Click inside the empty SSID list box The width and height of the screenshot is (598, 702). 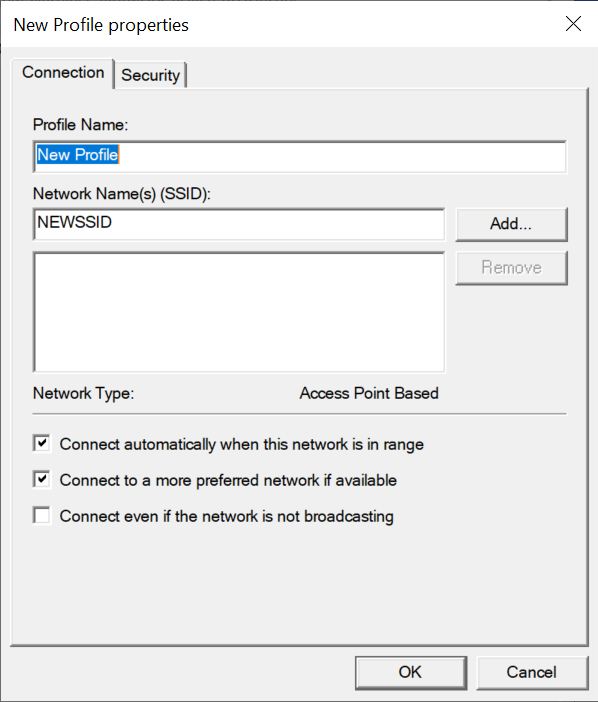click(239, 312)
